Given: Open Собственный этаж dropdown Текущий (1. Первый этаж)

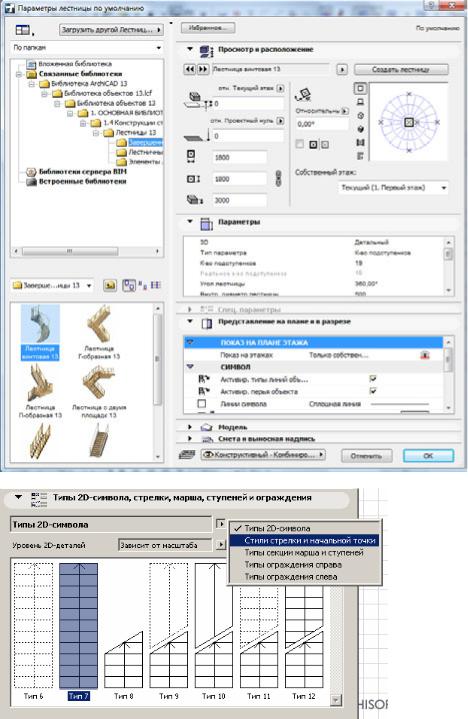Looking at the screenshot, I should click(393, 188).
